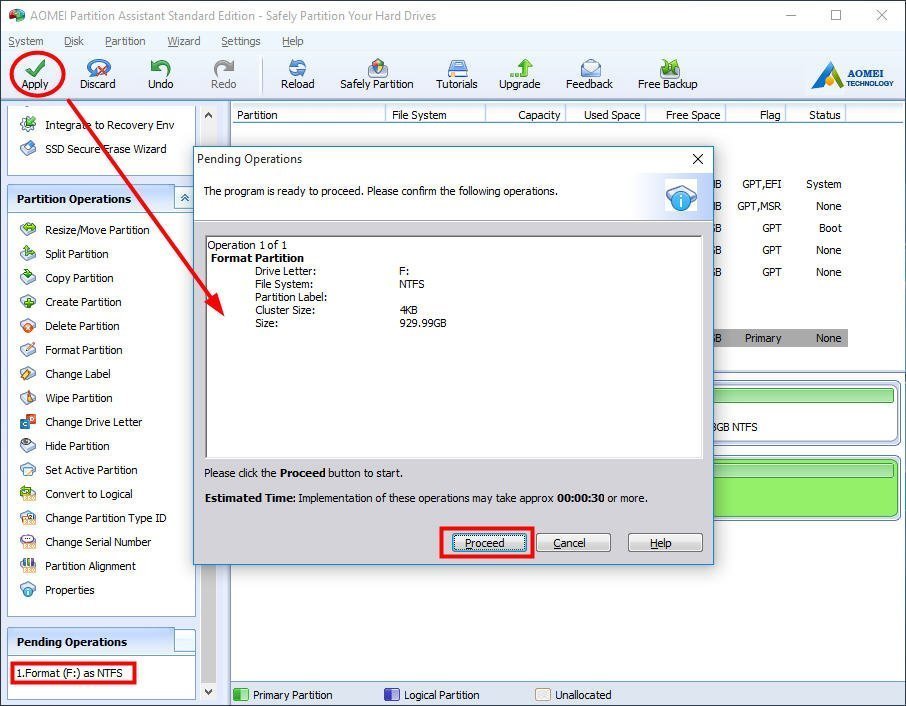Image resolution: width=906 pixels, height=706 pixels.
Task: Open Tutorials from the toolbar
Action: coord(456,75)
